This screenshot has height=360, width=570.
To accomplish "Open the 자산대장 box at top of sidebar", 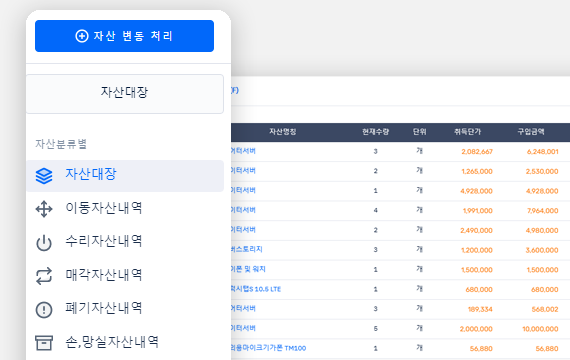I will (x=125, y=94).
